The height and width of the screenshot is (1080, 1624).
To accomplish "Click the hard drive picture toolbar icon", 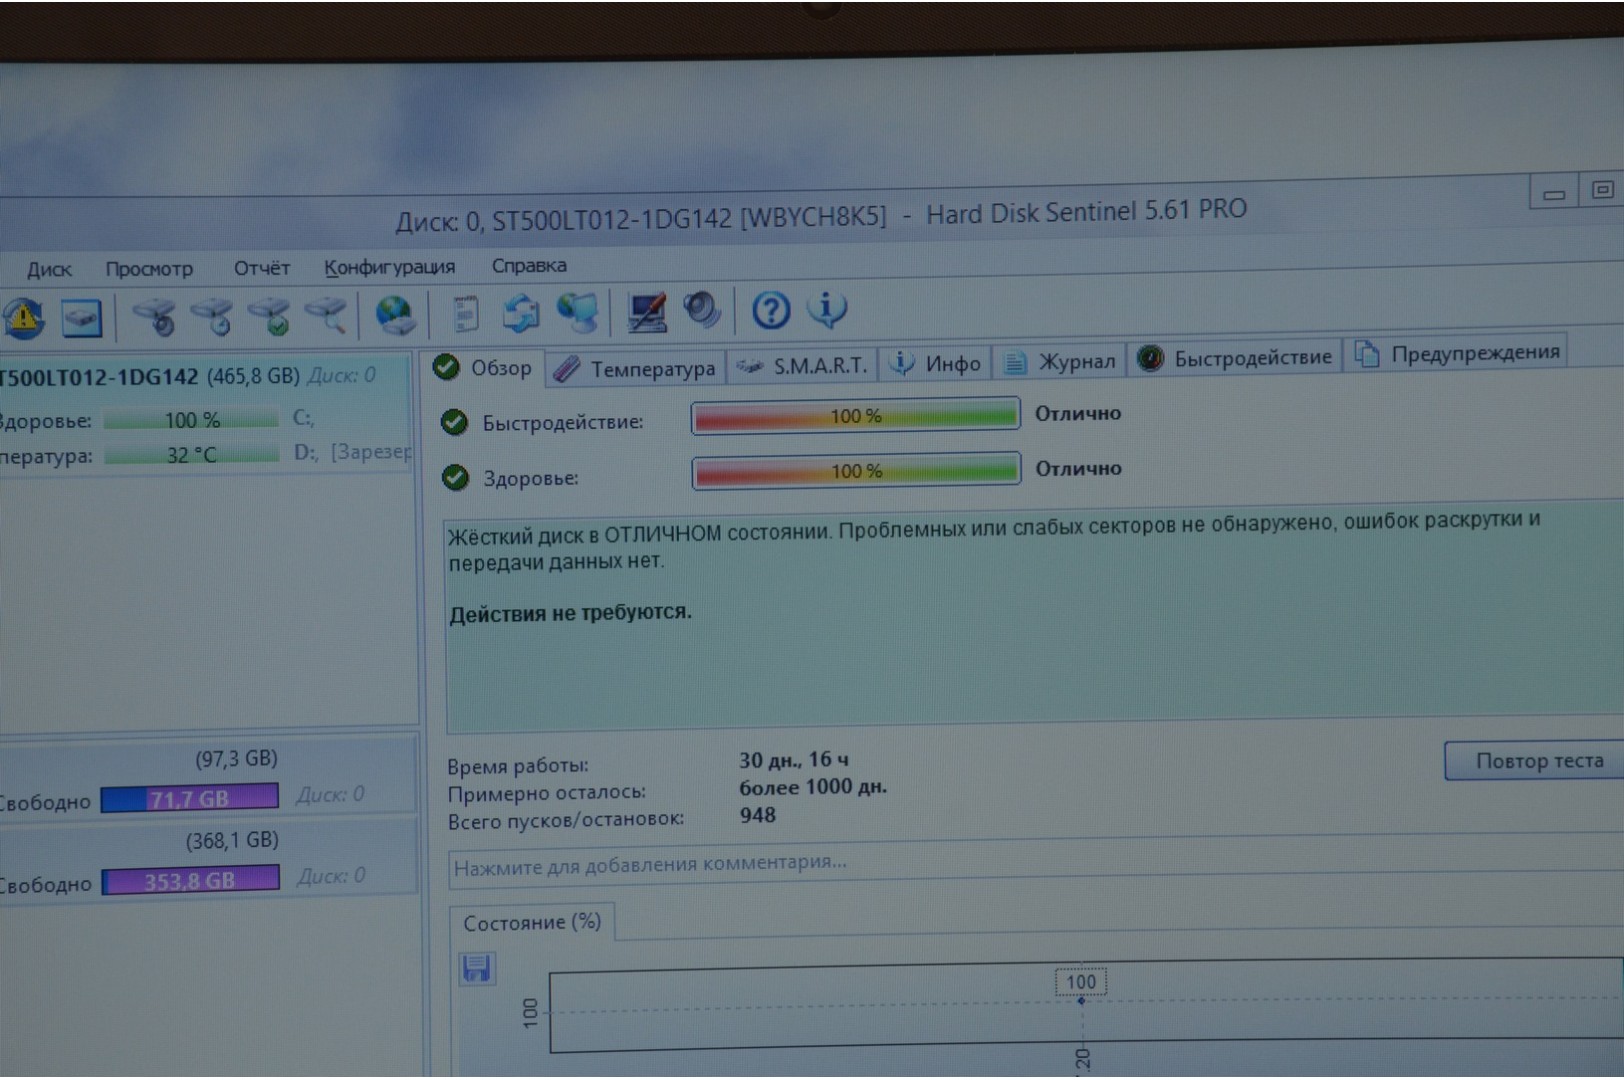I will (81, 318).
